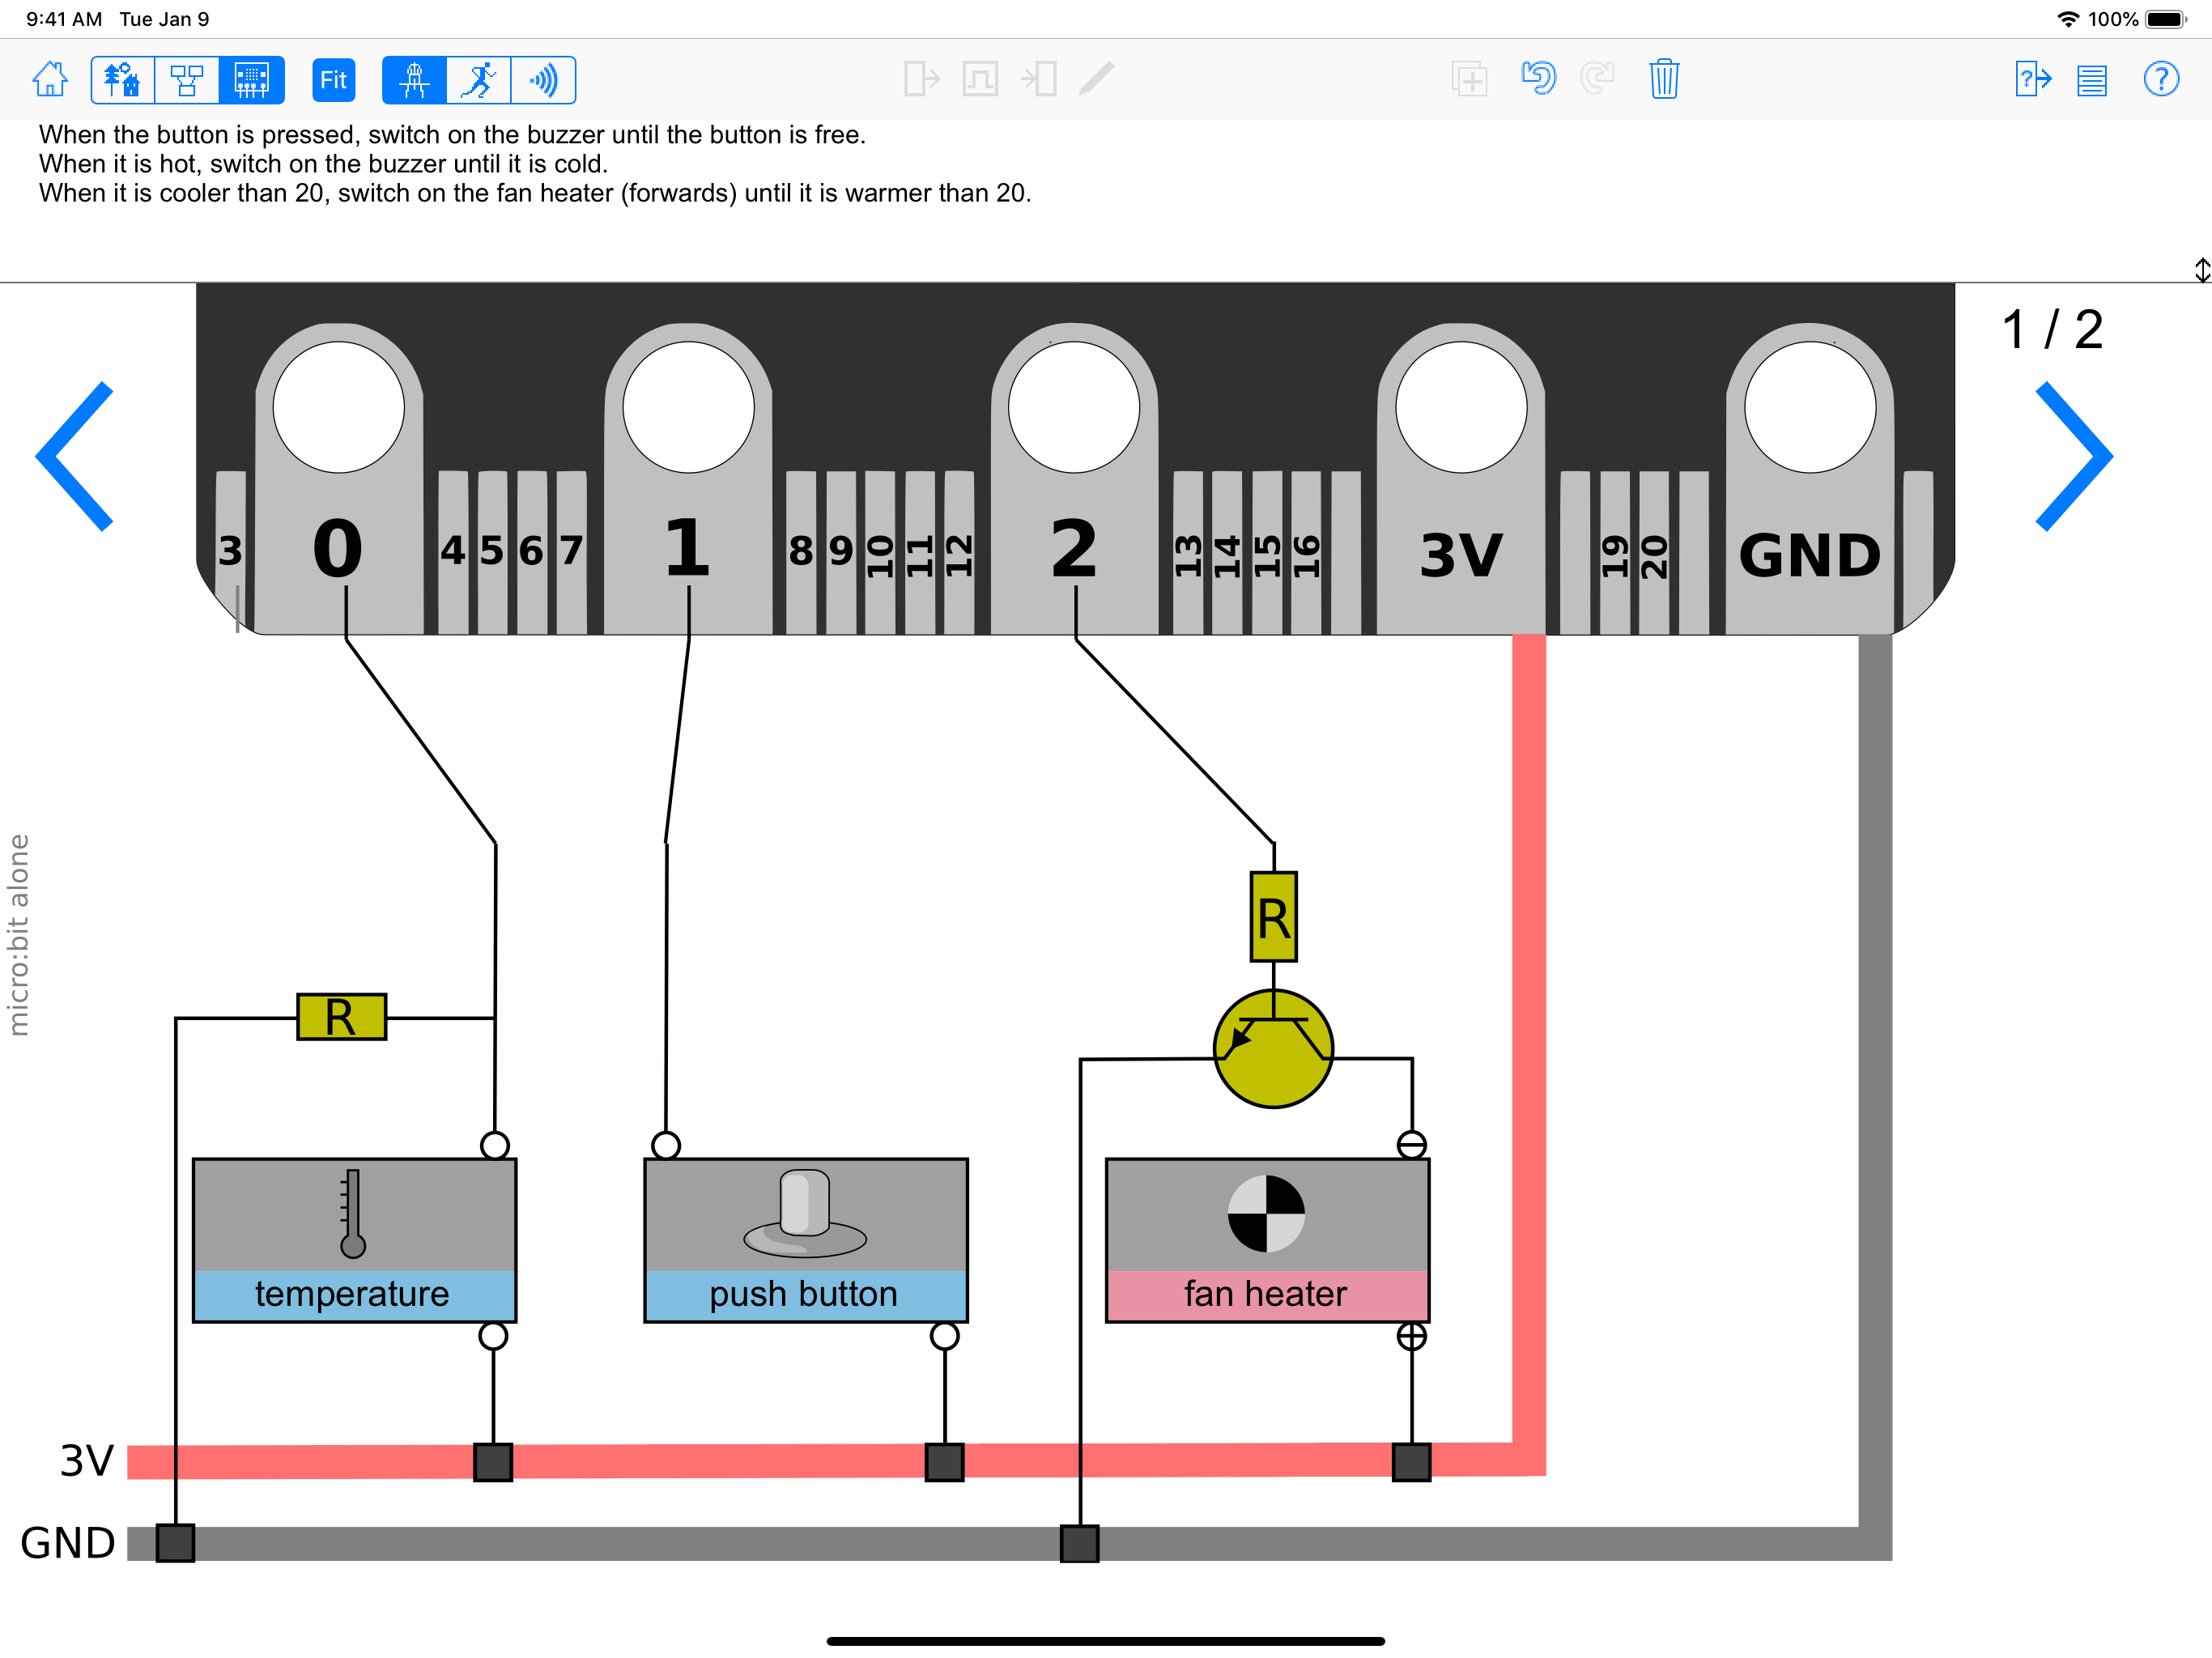Select the running figure run mode
The height and width of the screenshot is (1658, 2212).
point(479,80)
